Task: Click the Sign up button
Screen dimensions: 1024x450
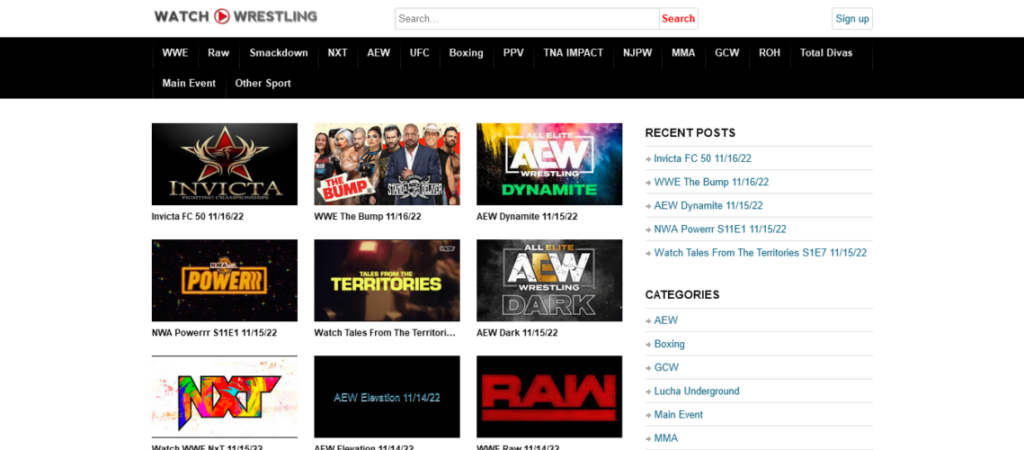Action: pyautogui.click(x=852, y=18)
